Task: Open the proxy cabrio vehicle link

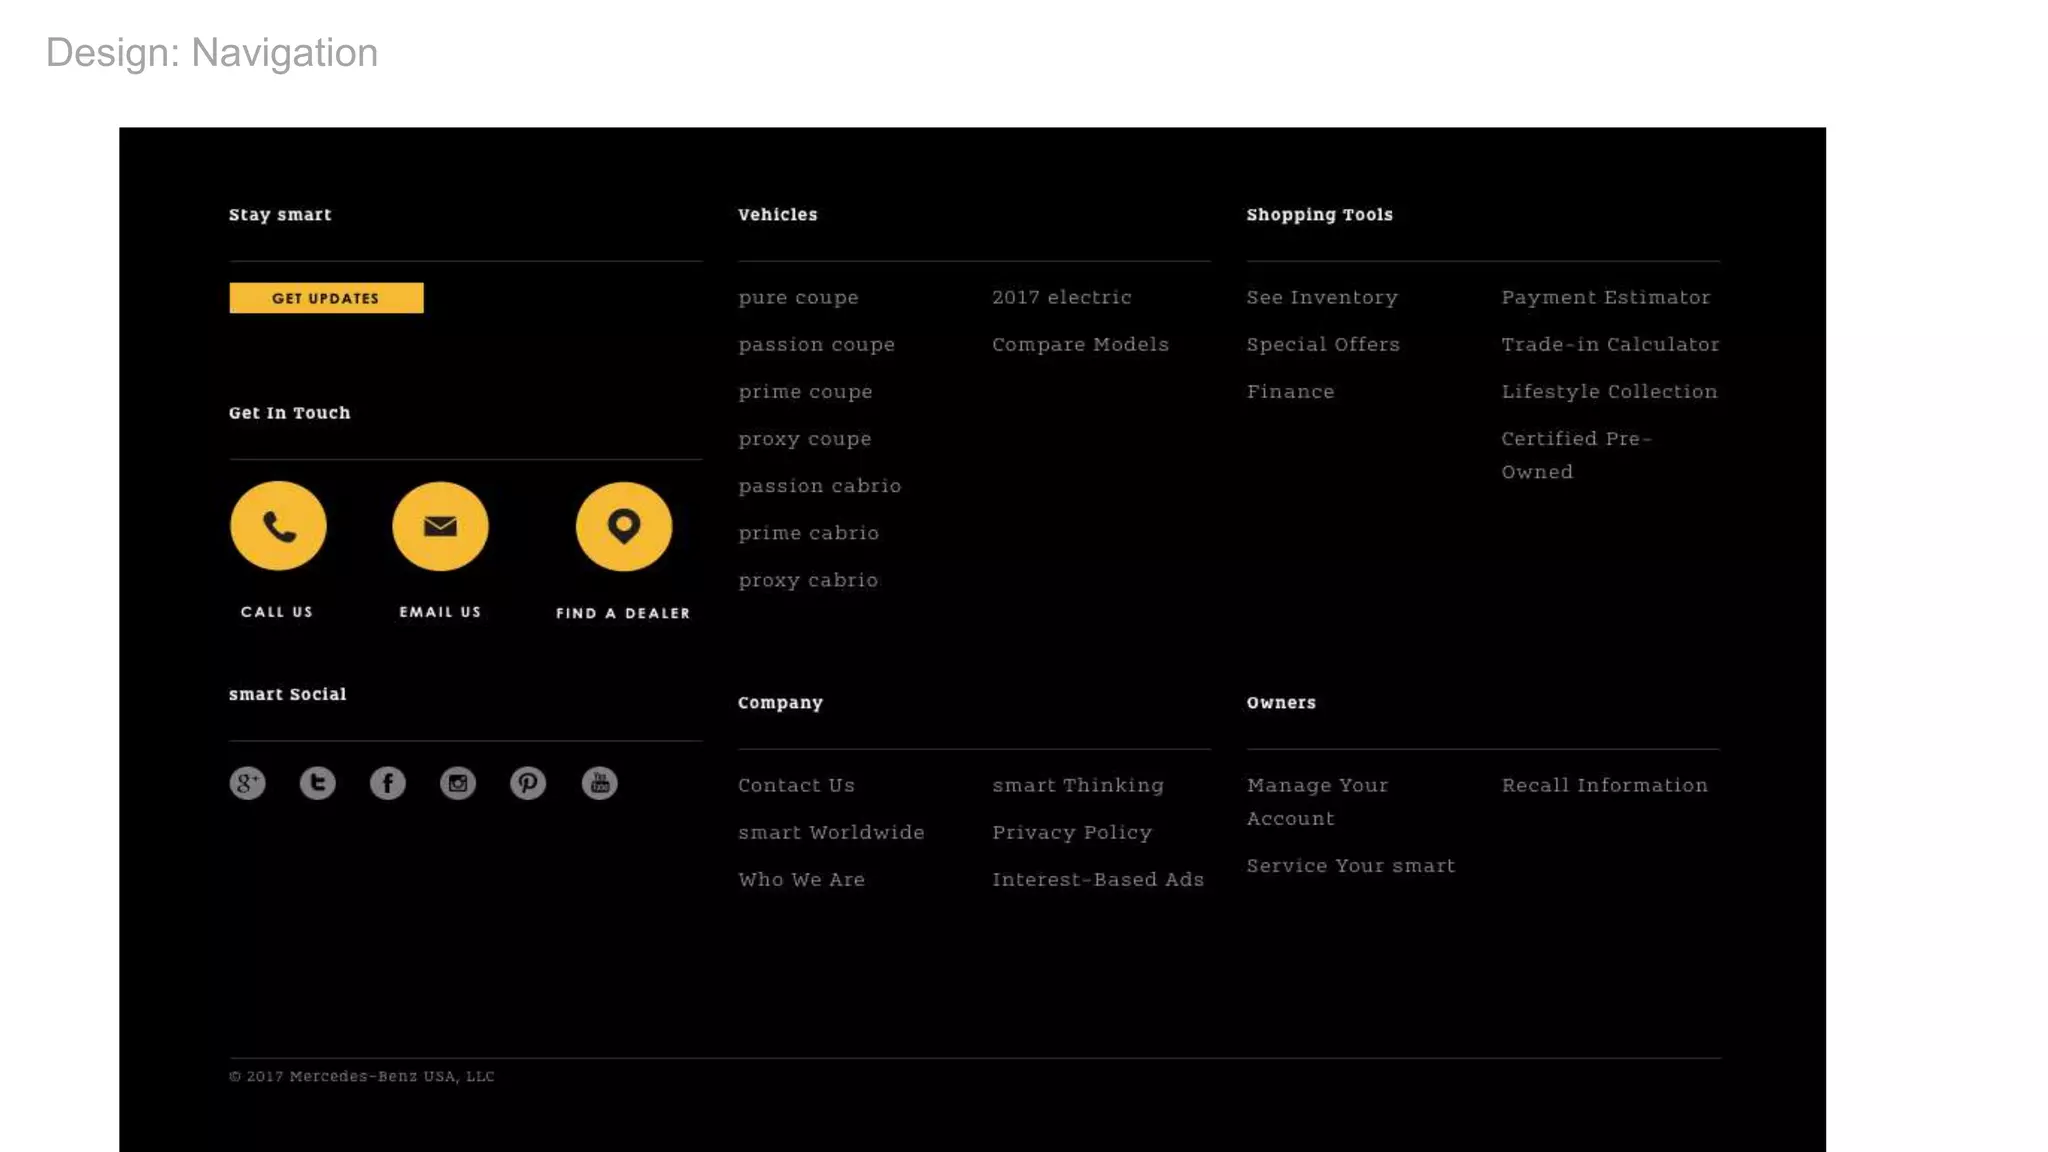Action: (808, 581)
